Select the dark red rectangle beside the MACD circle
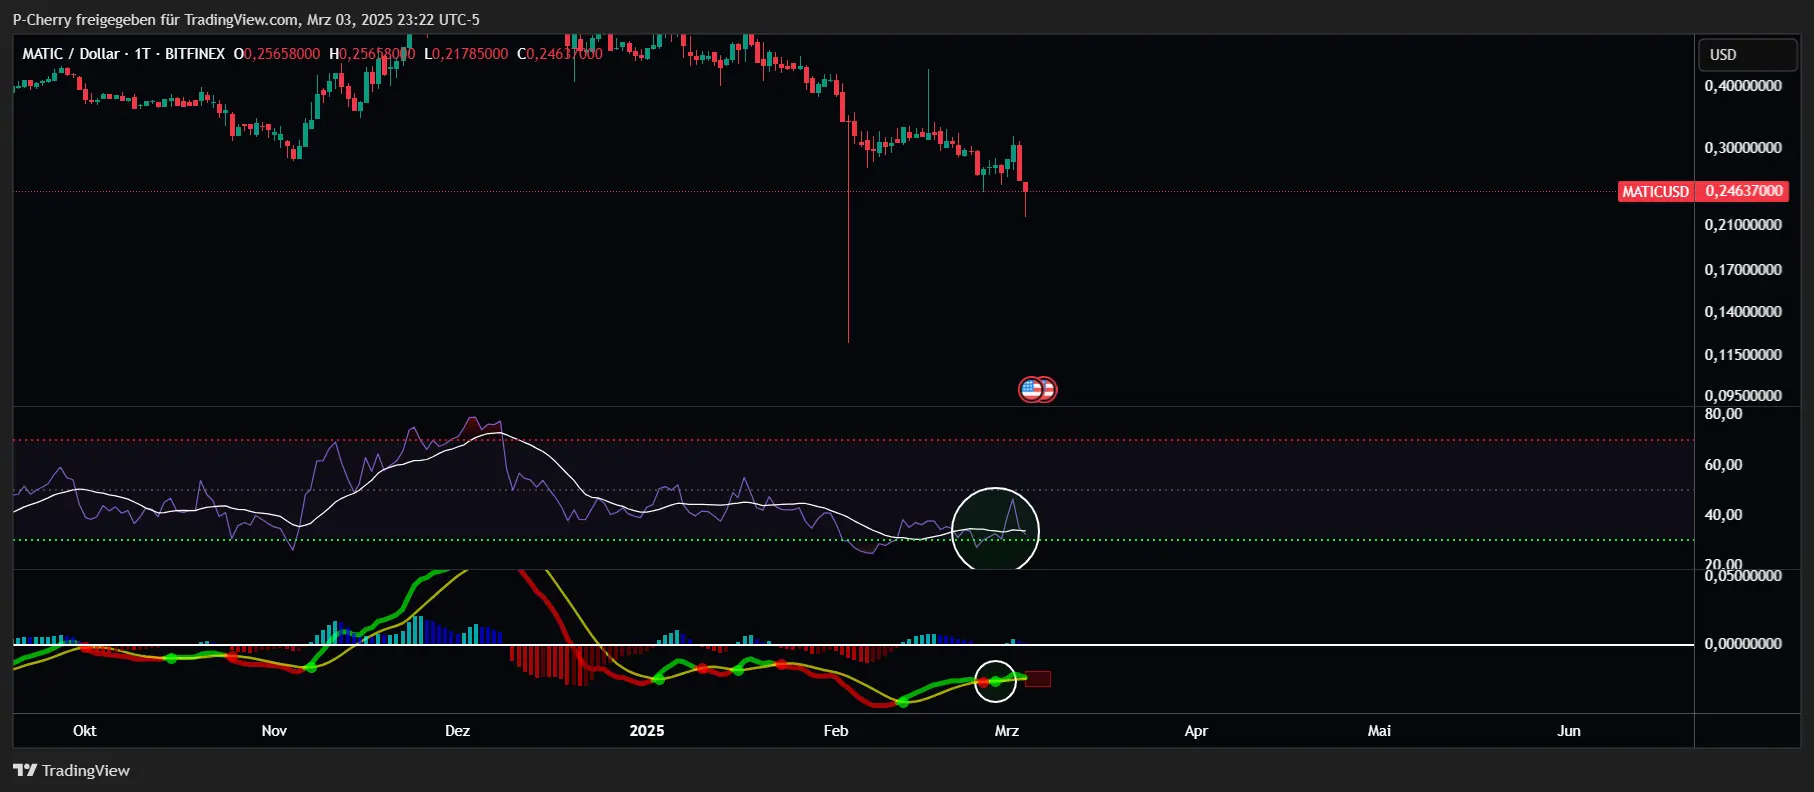This screenshot has height=792, width=1814. tap(1038, 679)
